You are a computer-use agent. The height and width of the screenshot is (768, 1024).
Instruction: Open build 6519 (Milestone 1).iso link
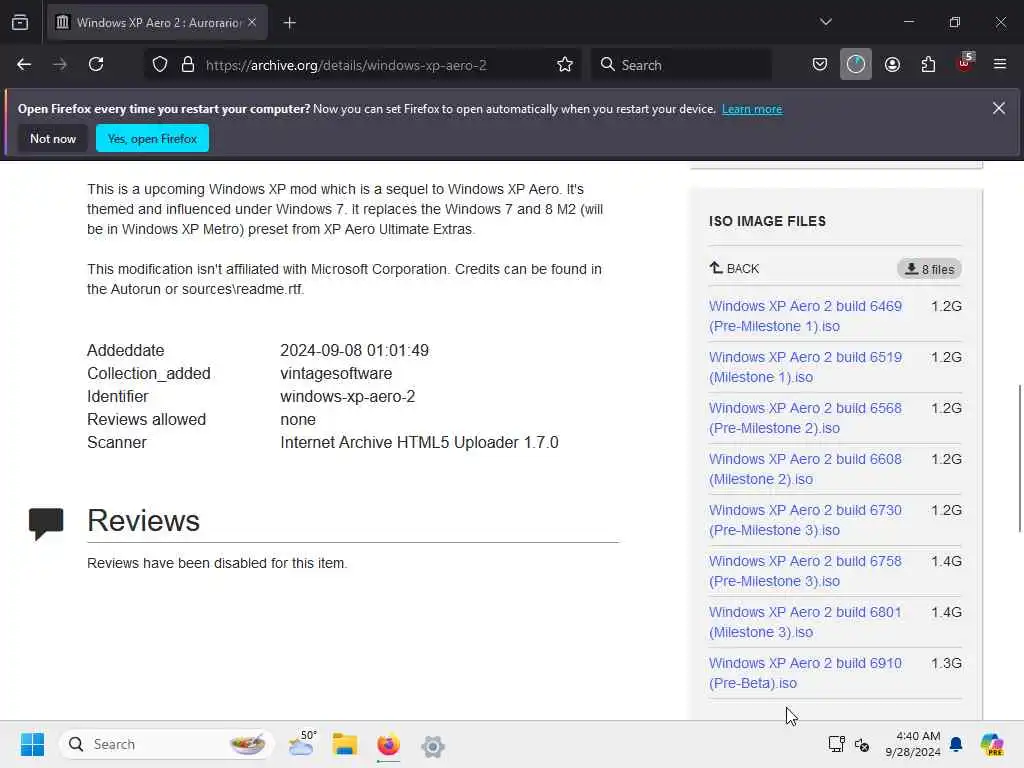tap(805, 367)
